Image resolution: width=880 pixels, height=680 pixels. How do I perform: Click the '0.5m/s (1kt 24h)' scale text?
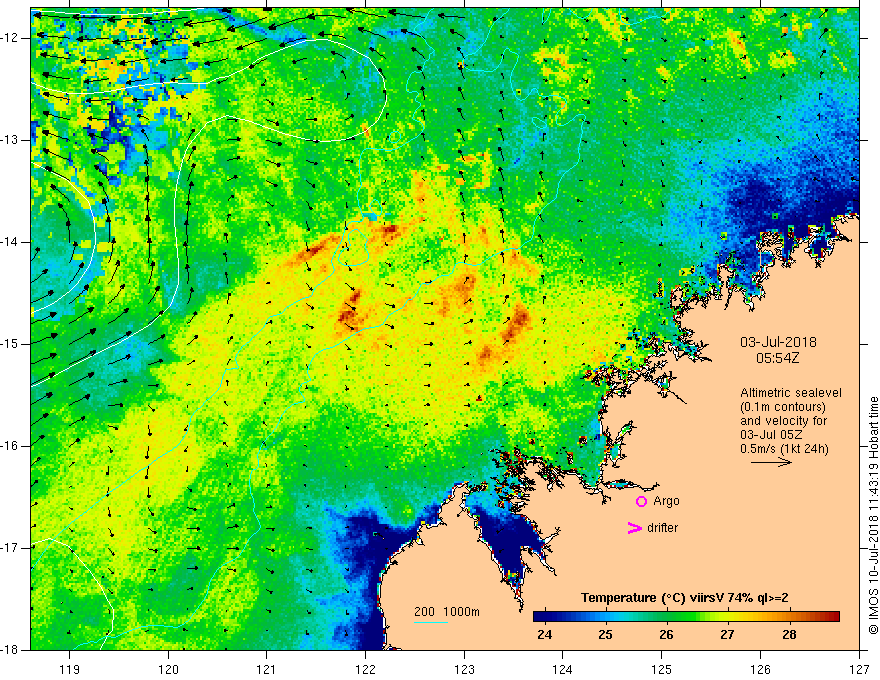[784, 449]
